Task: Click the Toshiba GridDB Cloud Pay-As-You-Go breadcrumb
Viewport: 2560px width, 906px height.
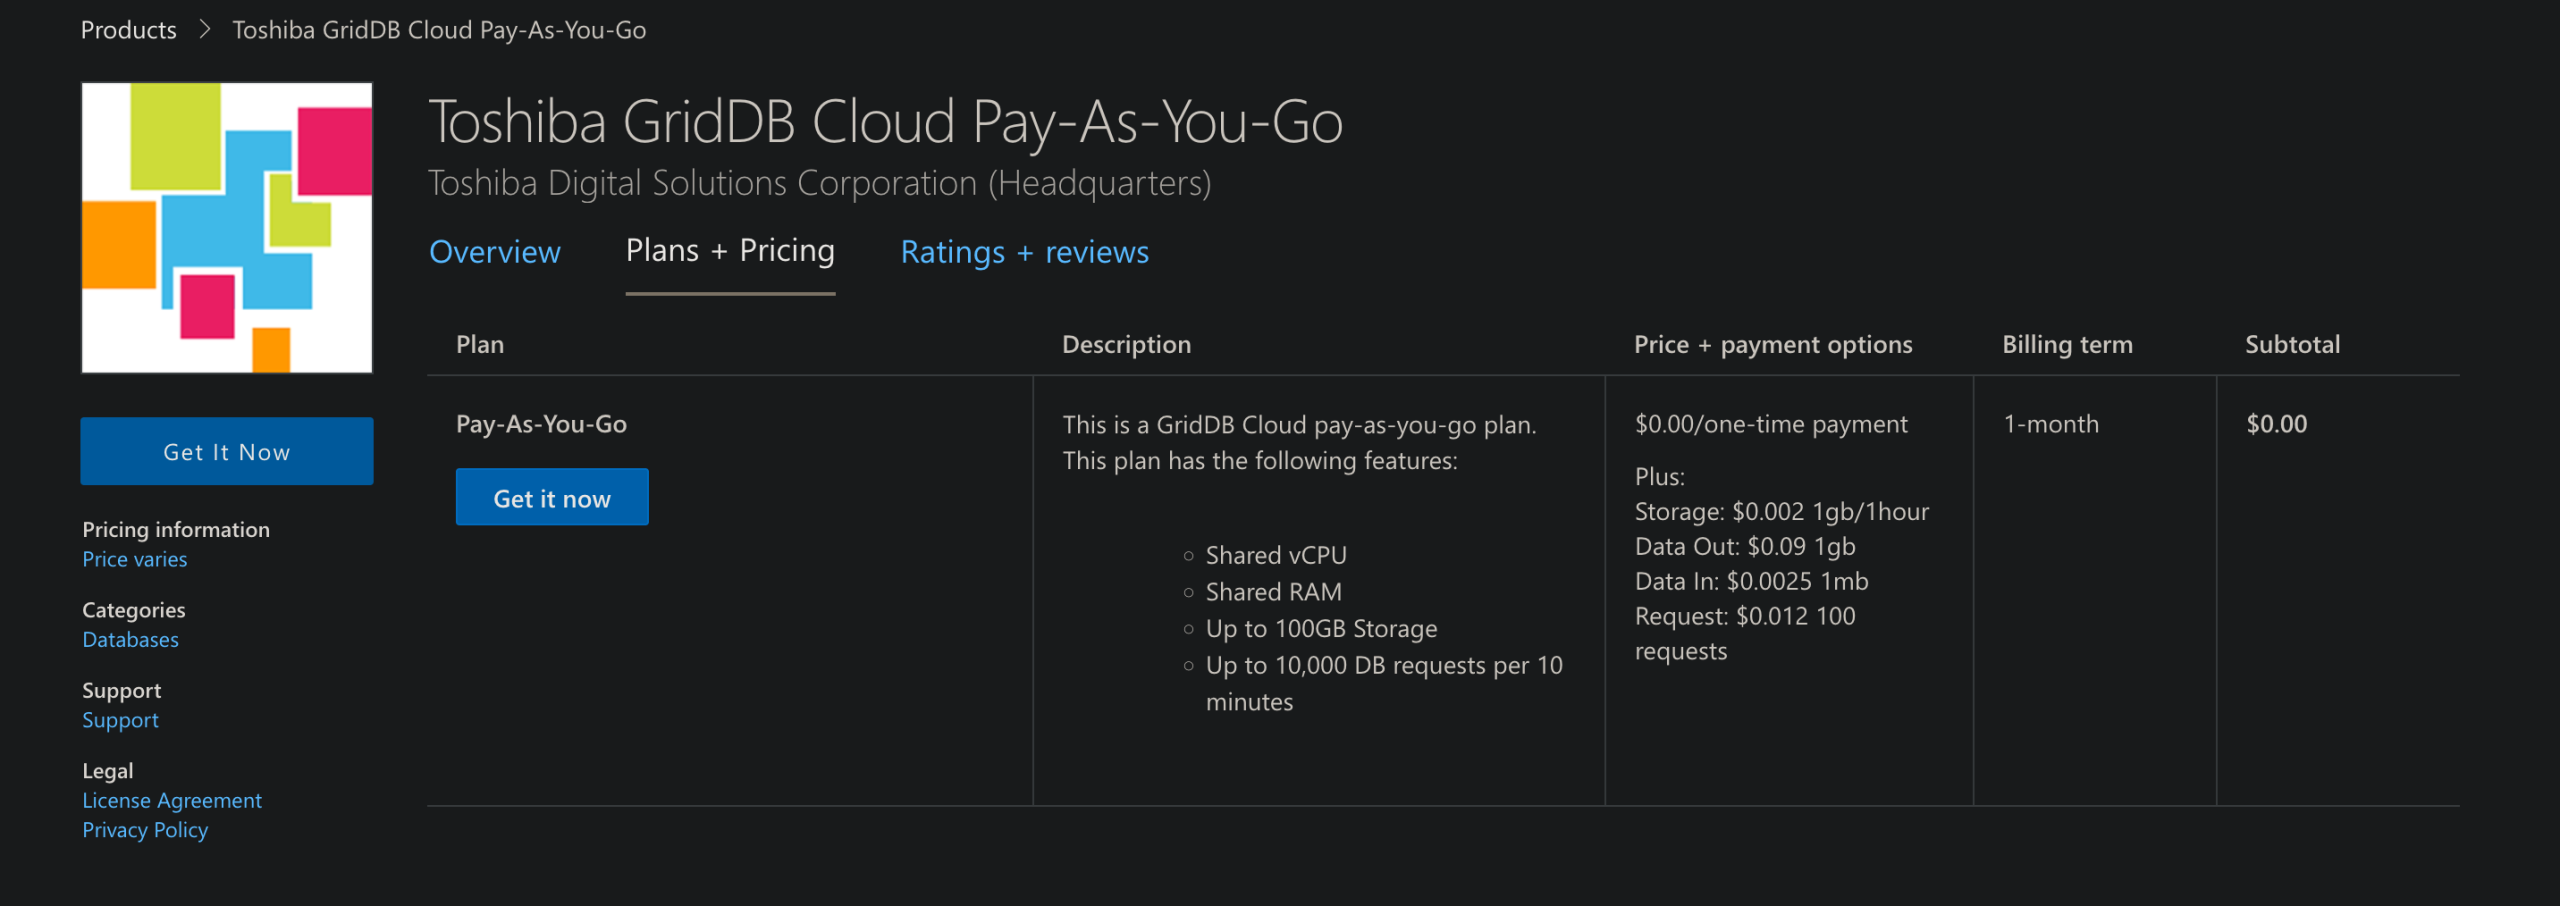Action: click(439, 30)
